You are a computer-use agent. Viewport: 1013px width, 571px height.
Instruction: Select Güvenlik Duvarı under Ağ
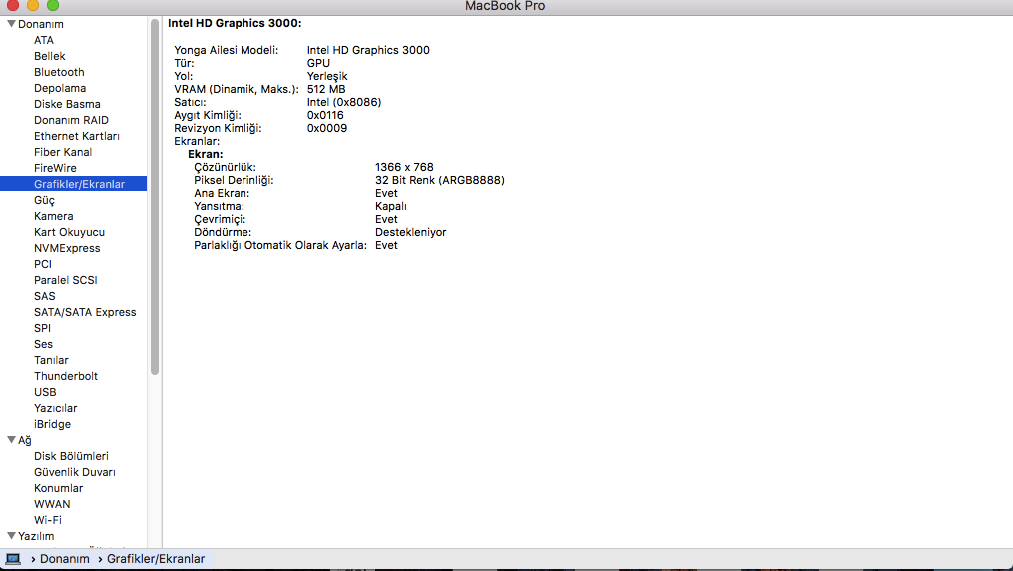[x=75, y=472]
